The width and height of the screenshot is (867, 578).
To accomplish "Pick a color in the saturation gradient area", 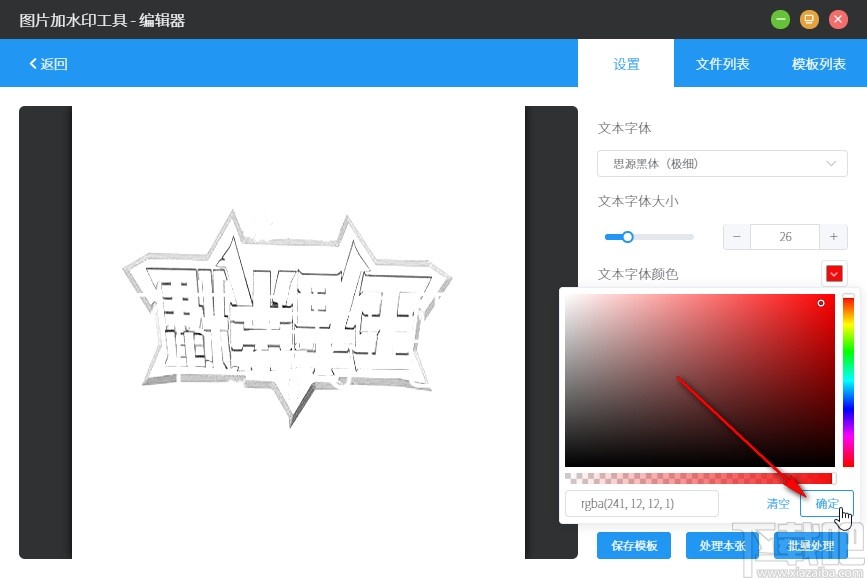I will point(700,380).
